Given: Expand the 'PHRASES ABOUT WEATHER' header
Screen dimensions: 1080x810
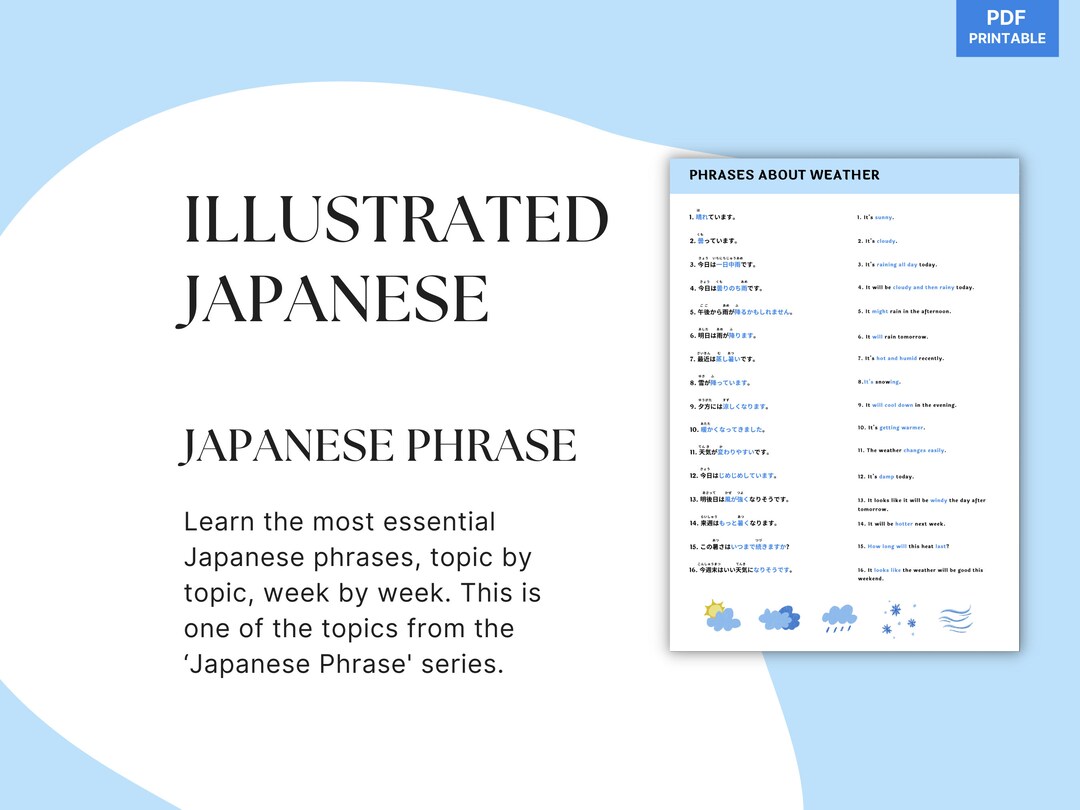Looking at the screenshot, I should point(783,175).
